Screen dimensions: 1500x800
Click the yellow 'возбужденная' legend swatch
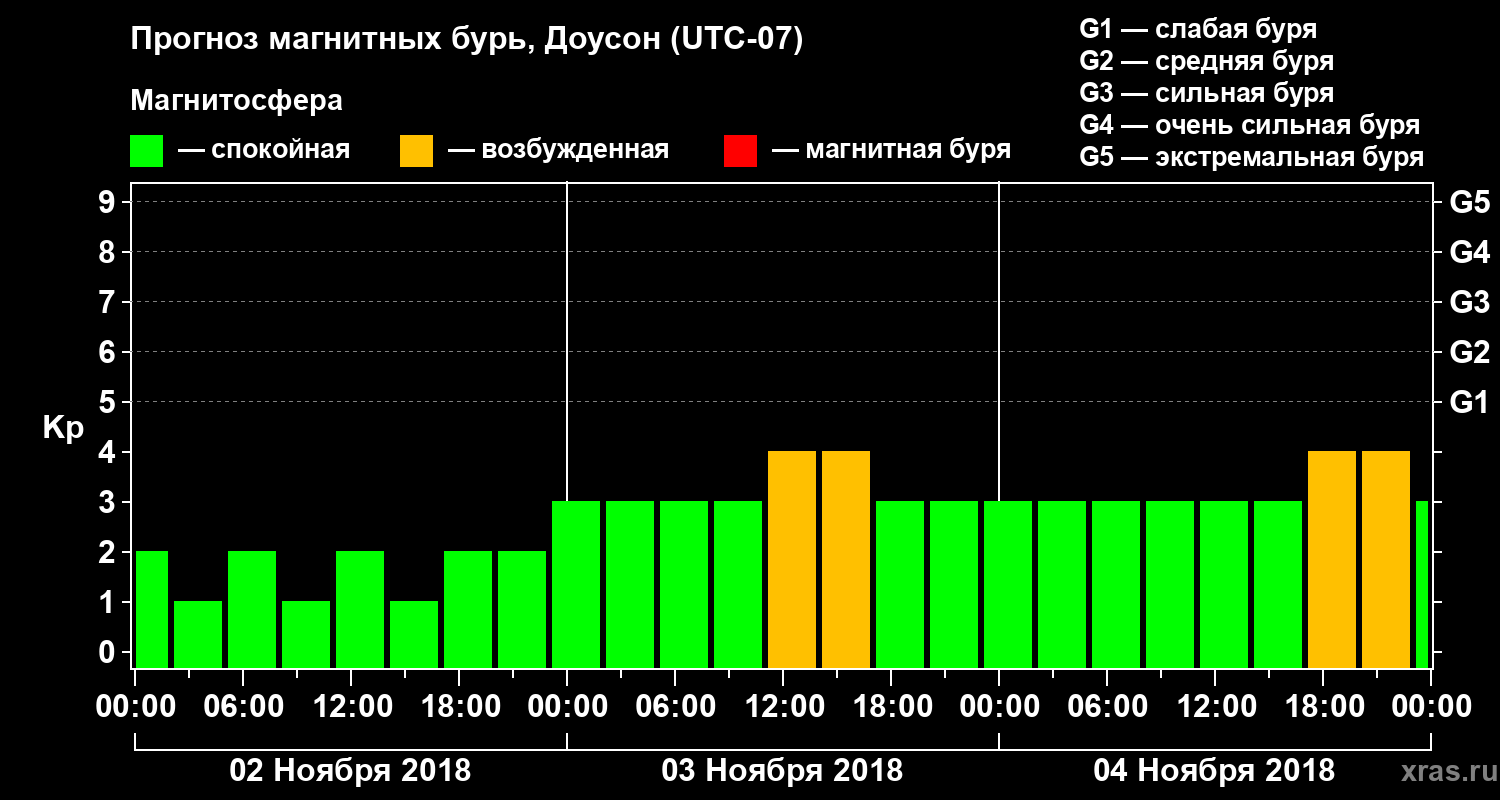(x=416, y=151)
